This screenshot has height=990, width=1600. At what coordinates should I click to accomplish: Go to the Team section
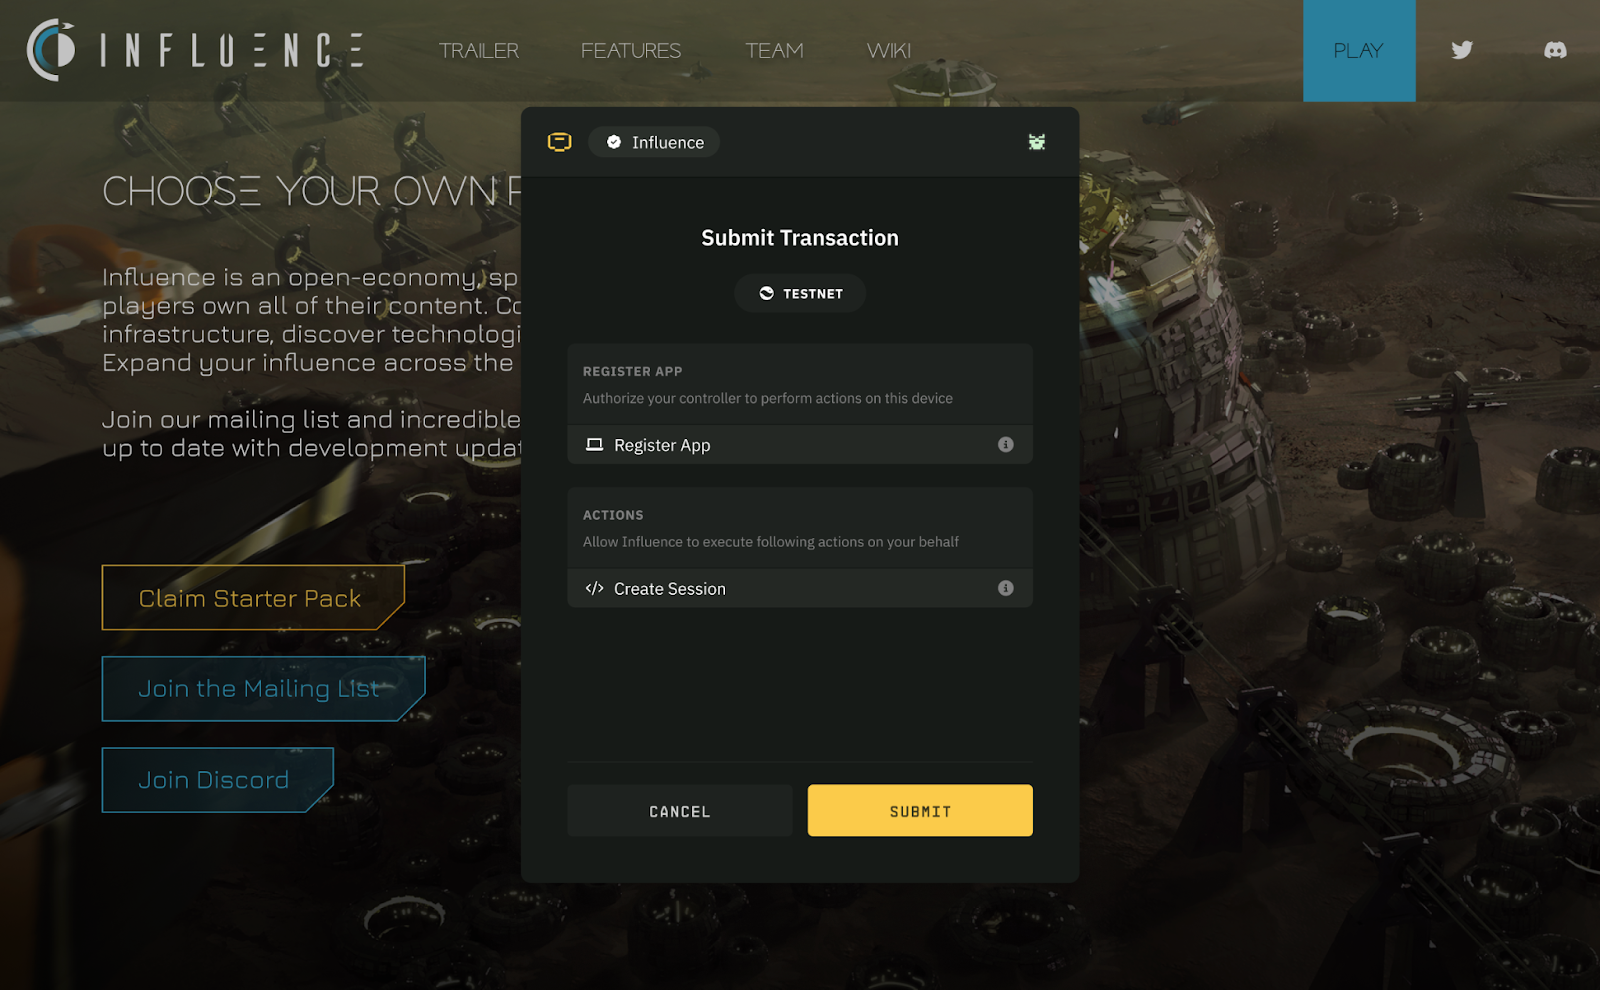click(x=774, y=50)
